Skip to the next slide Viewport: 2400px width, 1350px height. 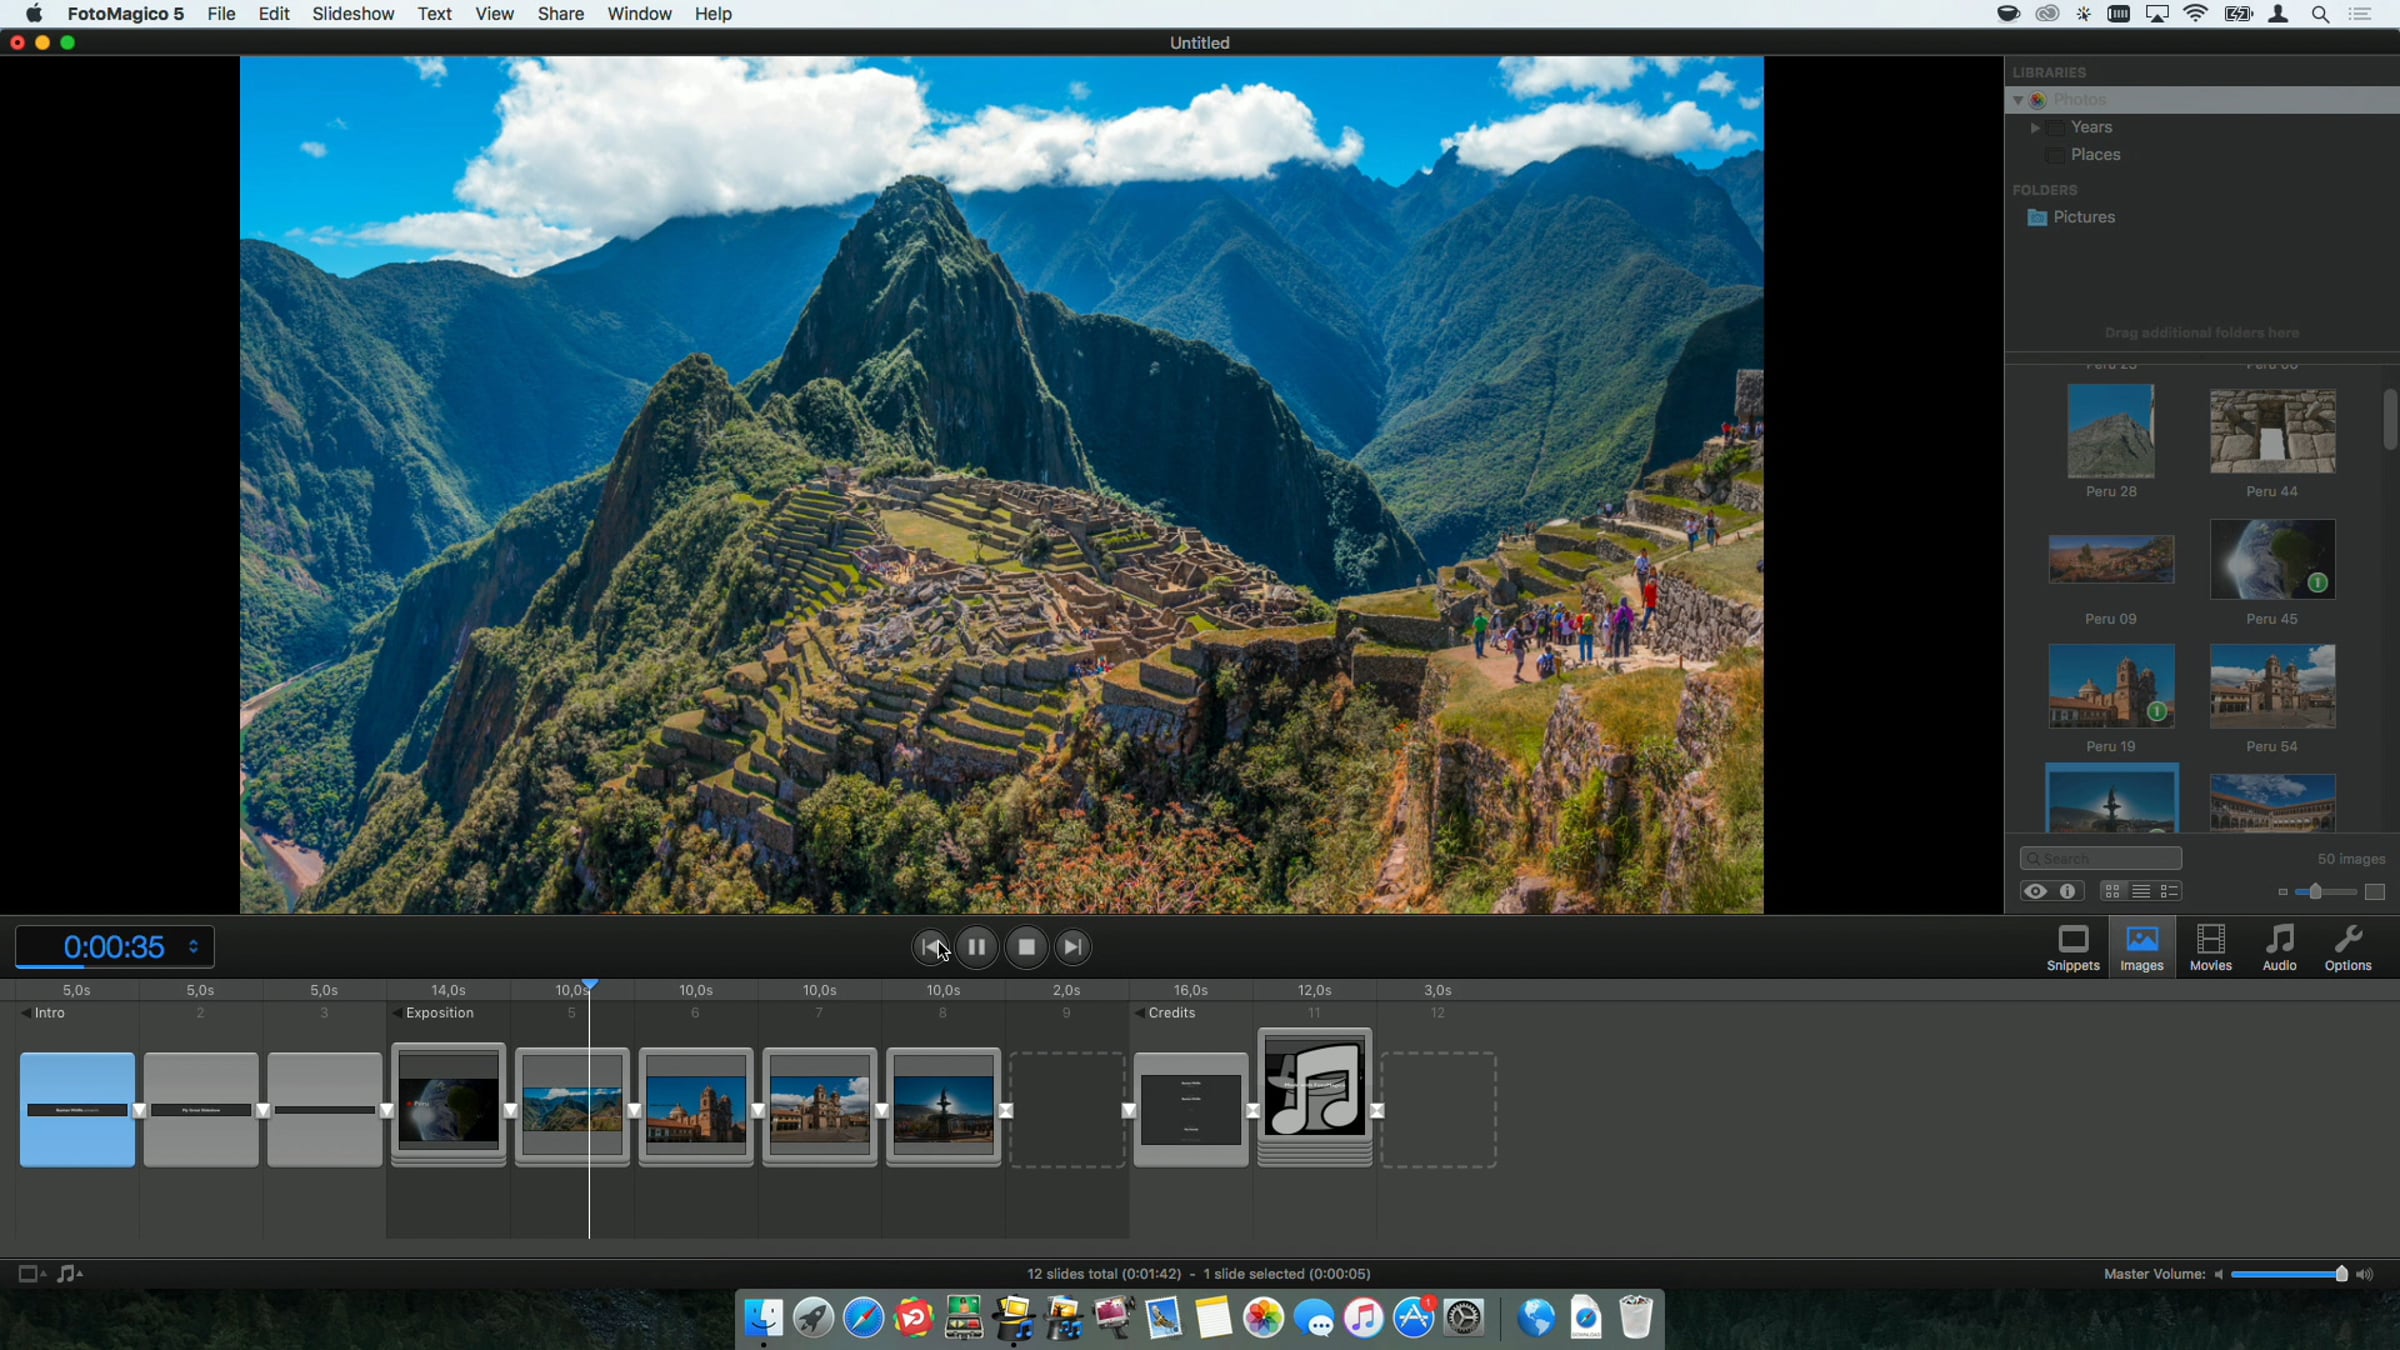tap(1072, 947)
